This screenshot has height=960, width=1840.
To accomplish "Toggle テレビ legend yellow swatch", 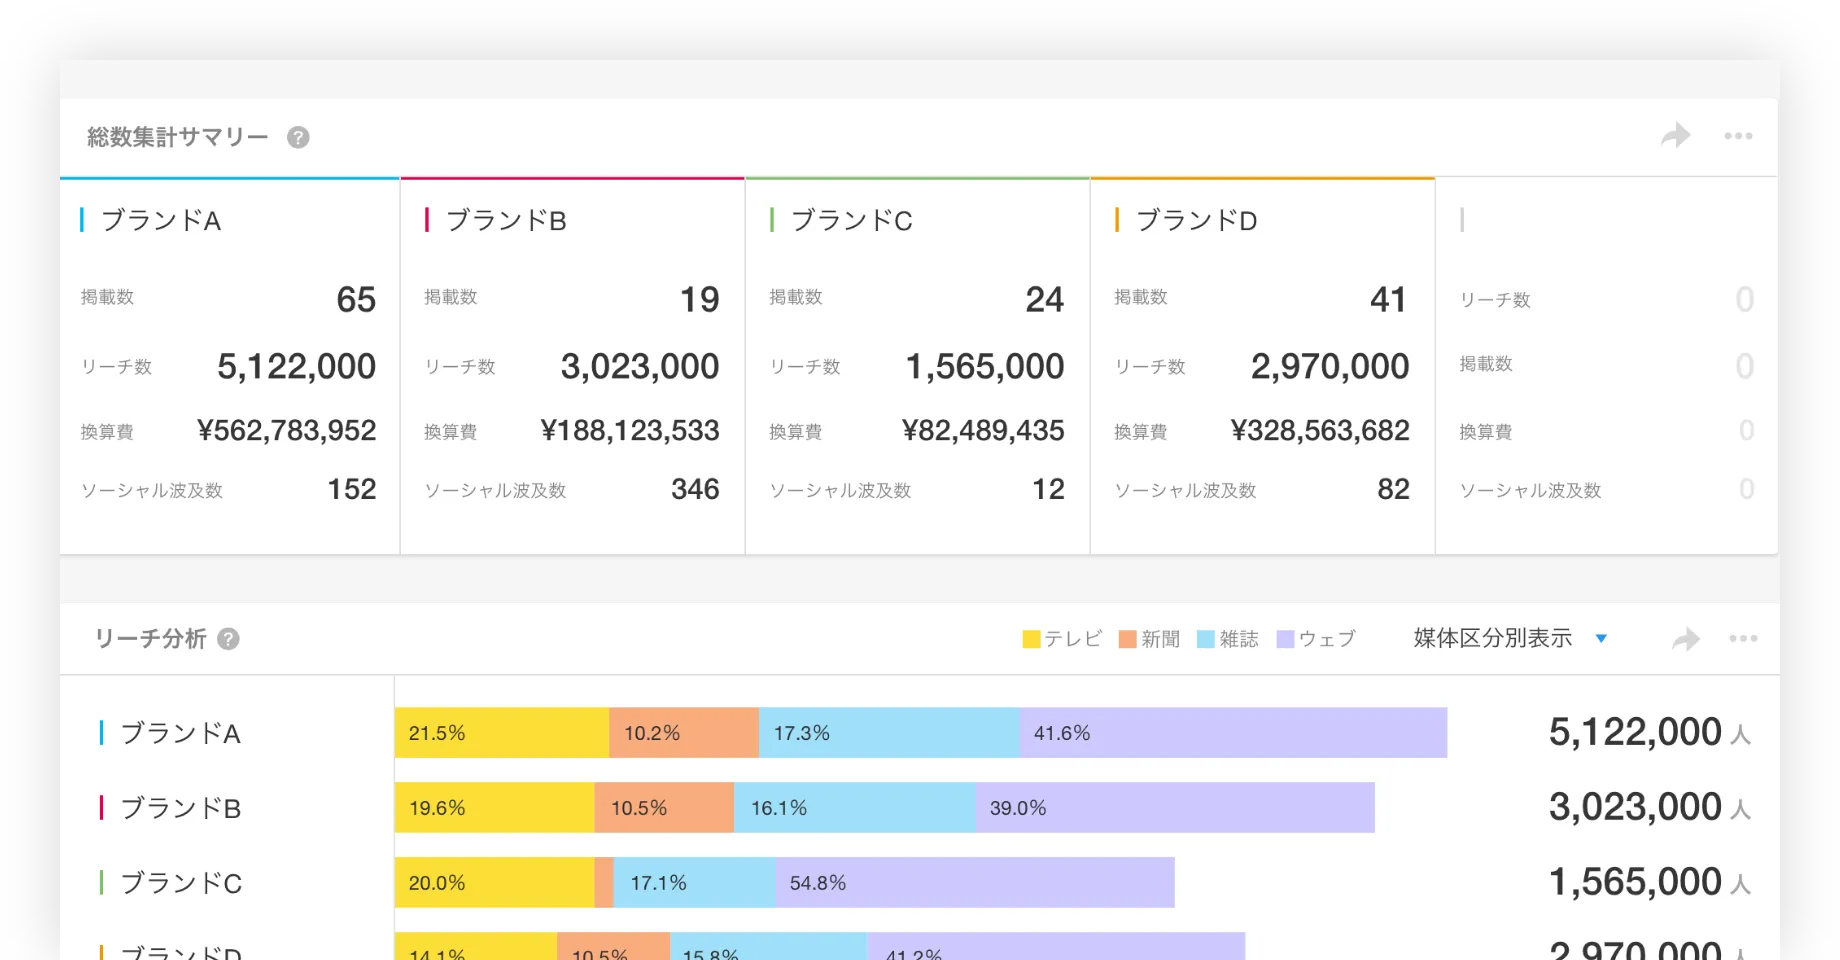I will (x=1031, y=639).
